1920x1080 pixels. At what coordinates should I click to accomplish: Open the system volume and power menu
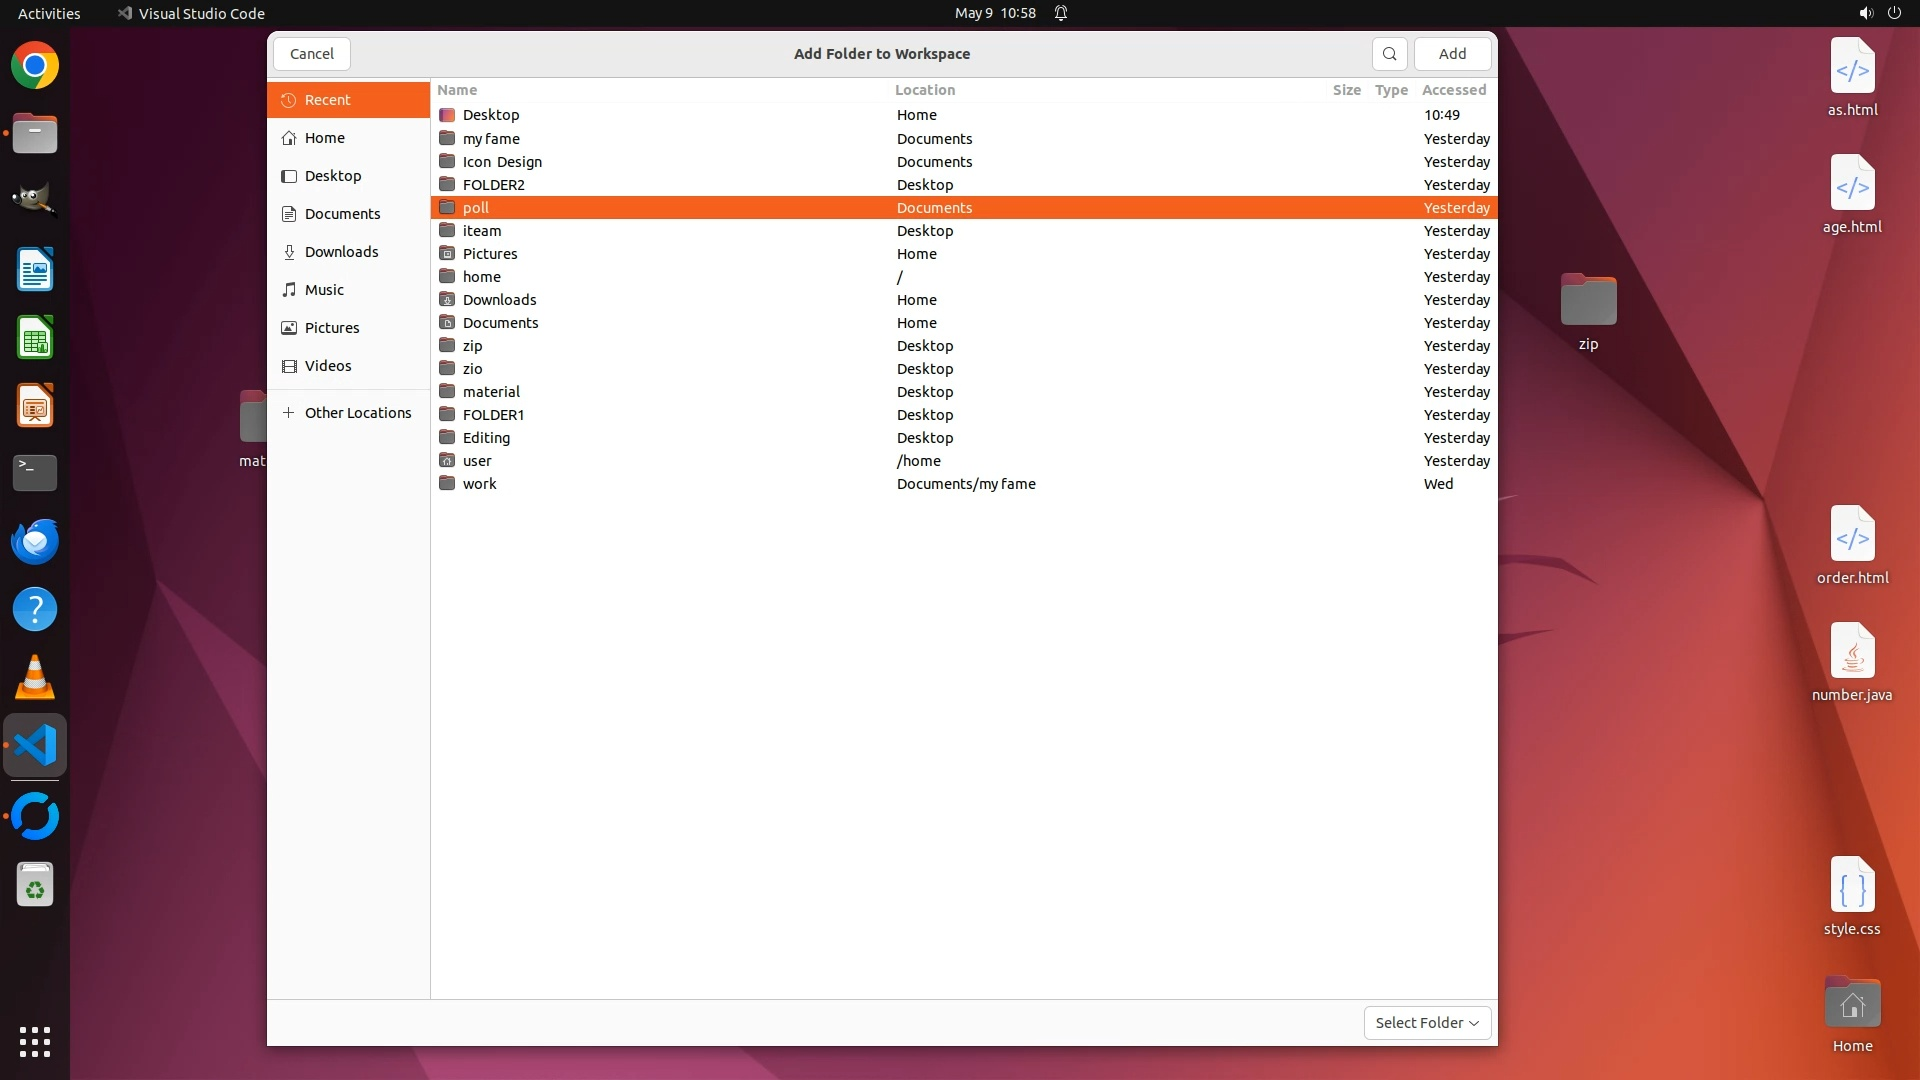(x=1879, y=13)
